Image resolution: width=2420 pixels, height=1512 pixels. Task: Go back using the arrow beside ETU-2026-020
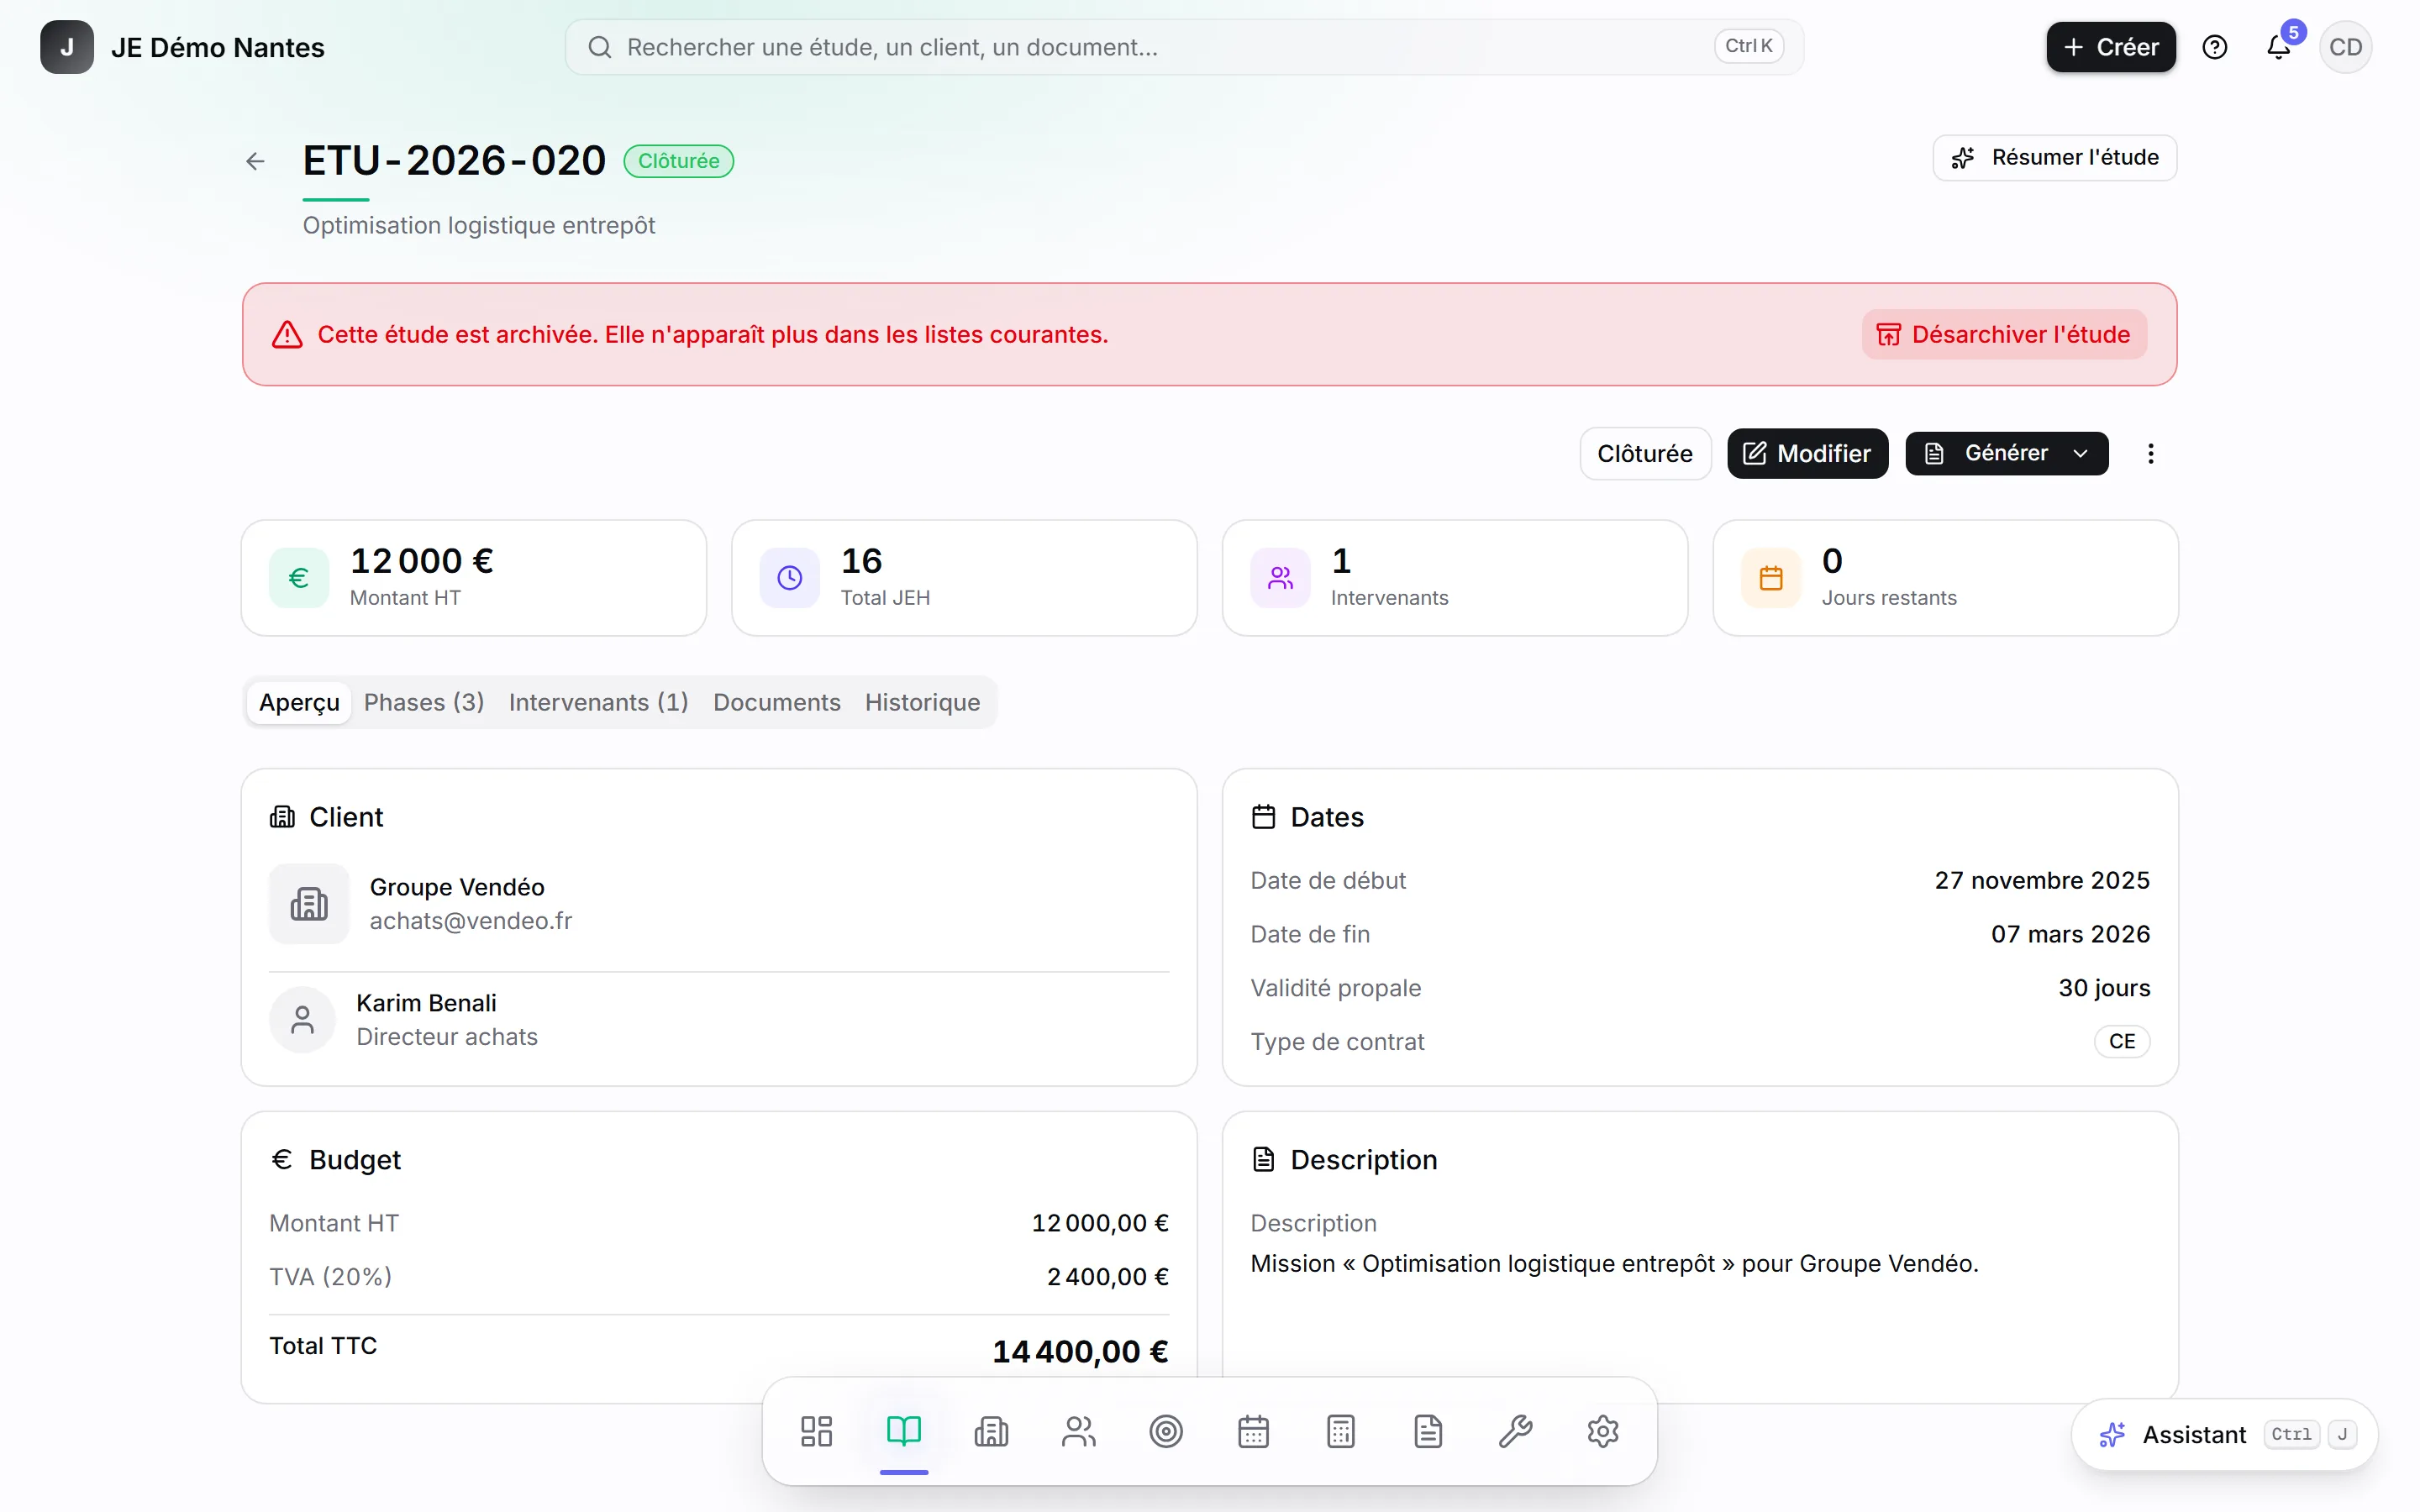(x=255, y=161)
